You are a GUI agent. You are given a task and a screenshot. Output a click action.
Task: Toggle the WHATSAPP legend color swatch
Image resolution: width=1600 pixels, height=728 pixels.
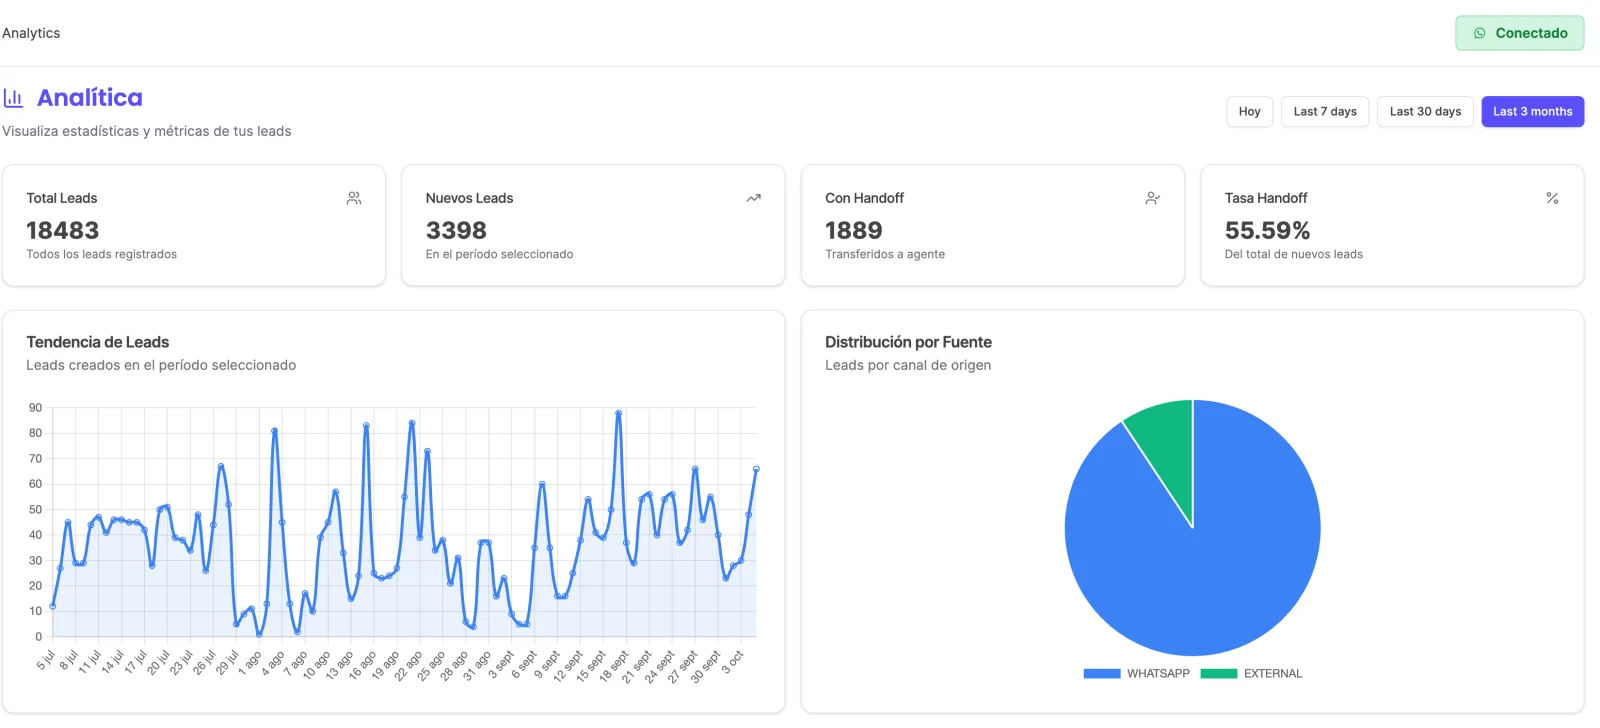[1102, 674]
